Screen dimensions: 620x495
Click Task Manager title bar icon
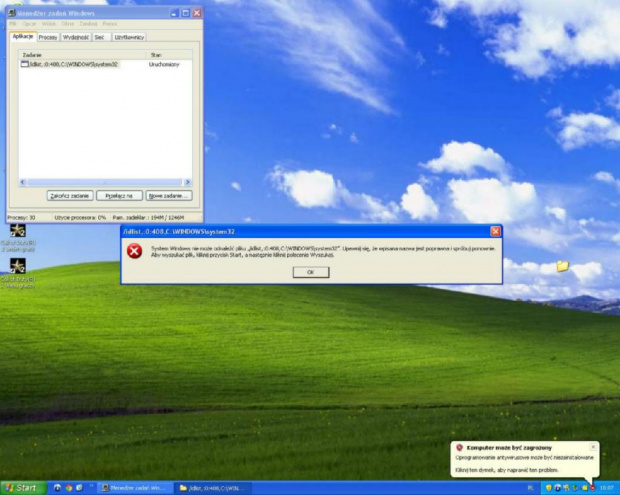pos(11,13)
